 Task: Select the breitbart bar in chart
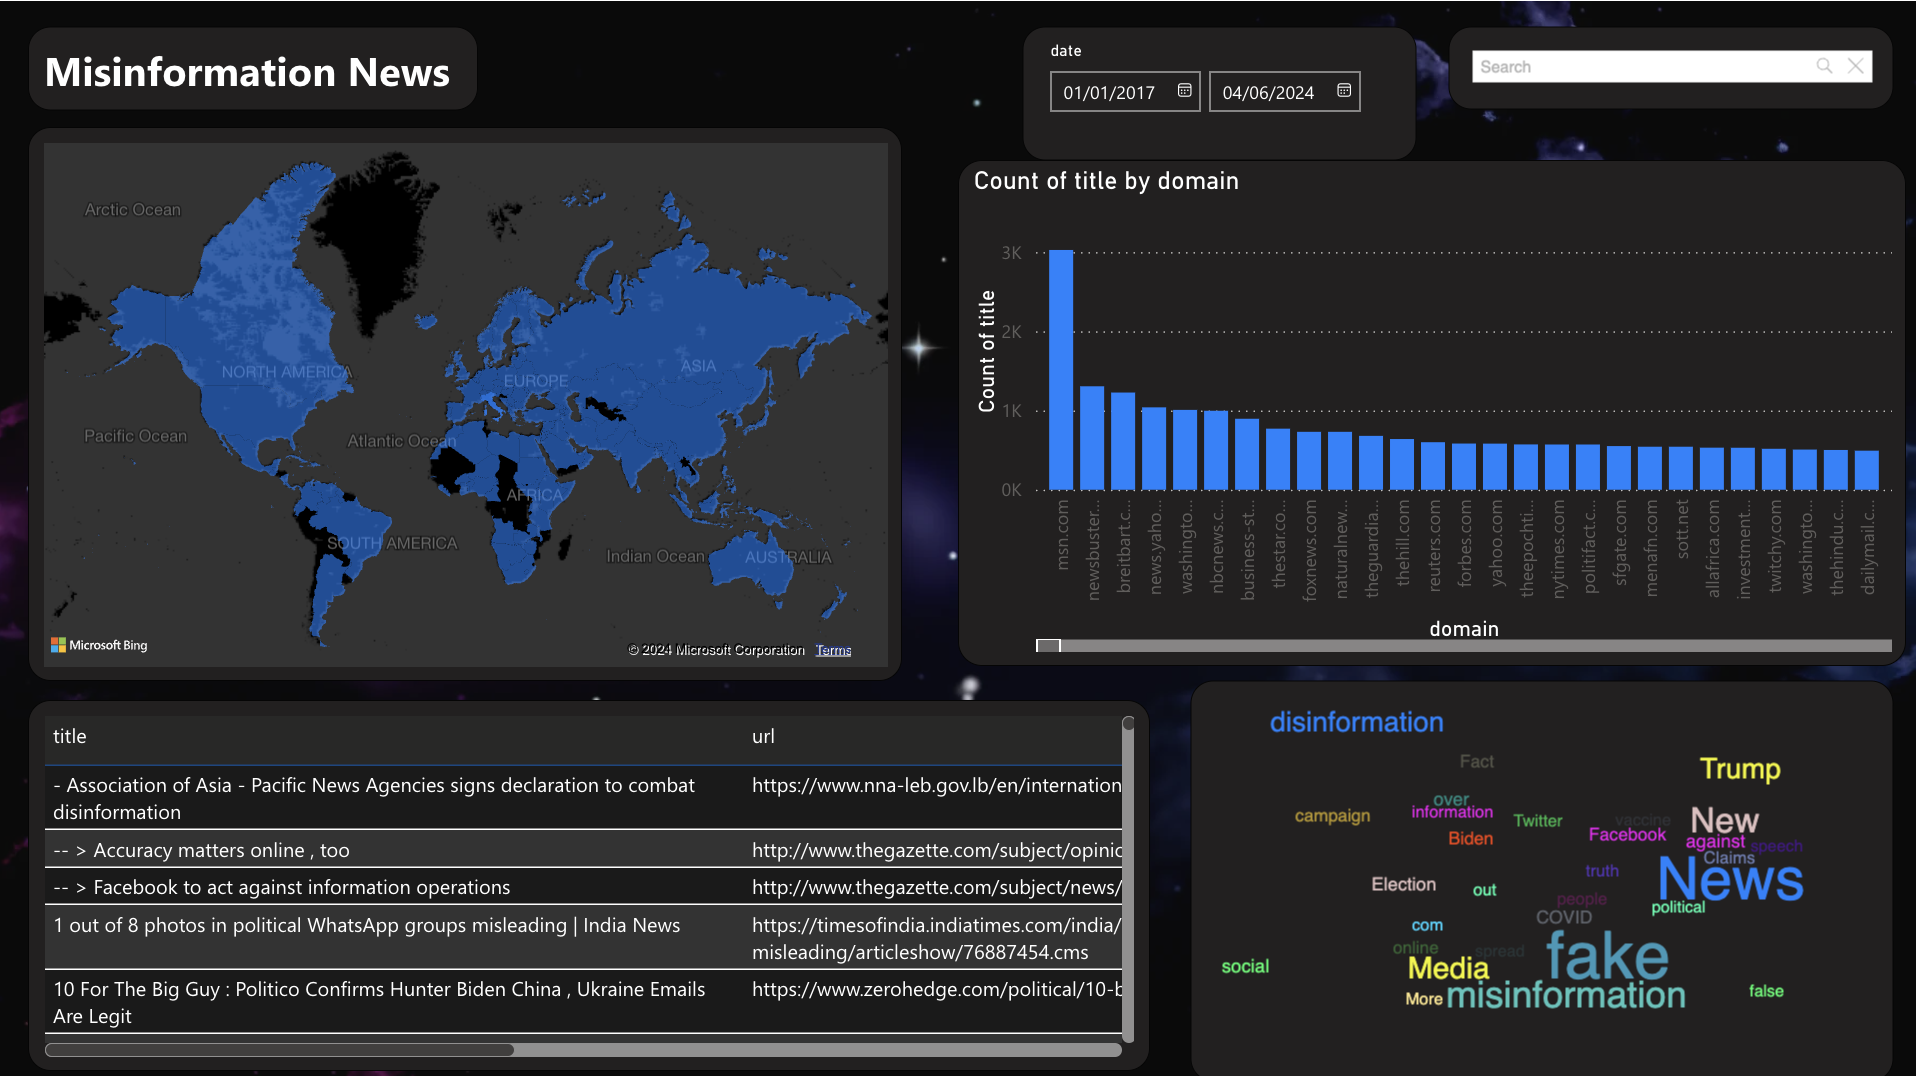1123,441
